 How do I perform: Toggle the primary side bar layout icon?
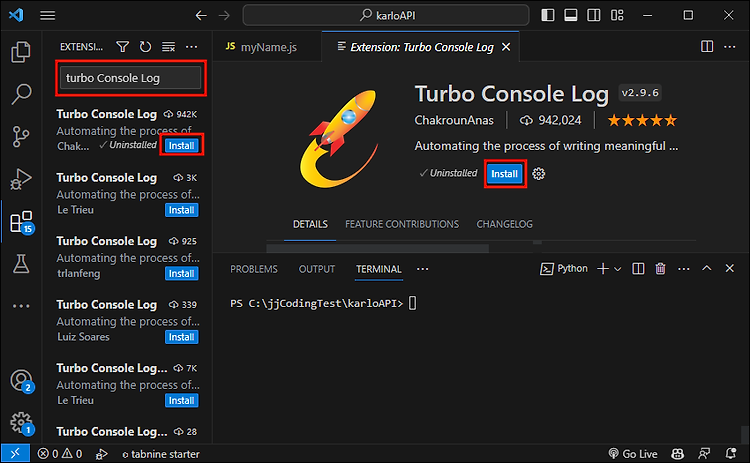548,15
